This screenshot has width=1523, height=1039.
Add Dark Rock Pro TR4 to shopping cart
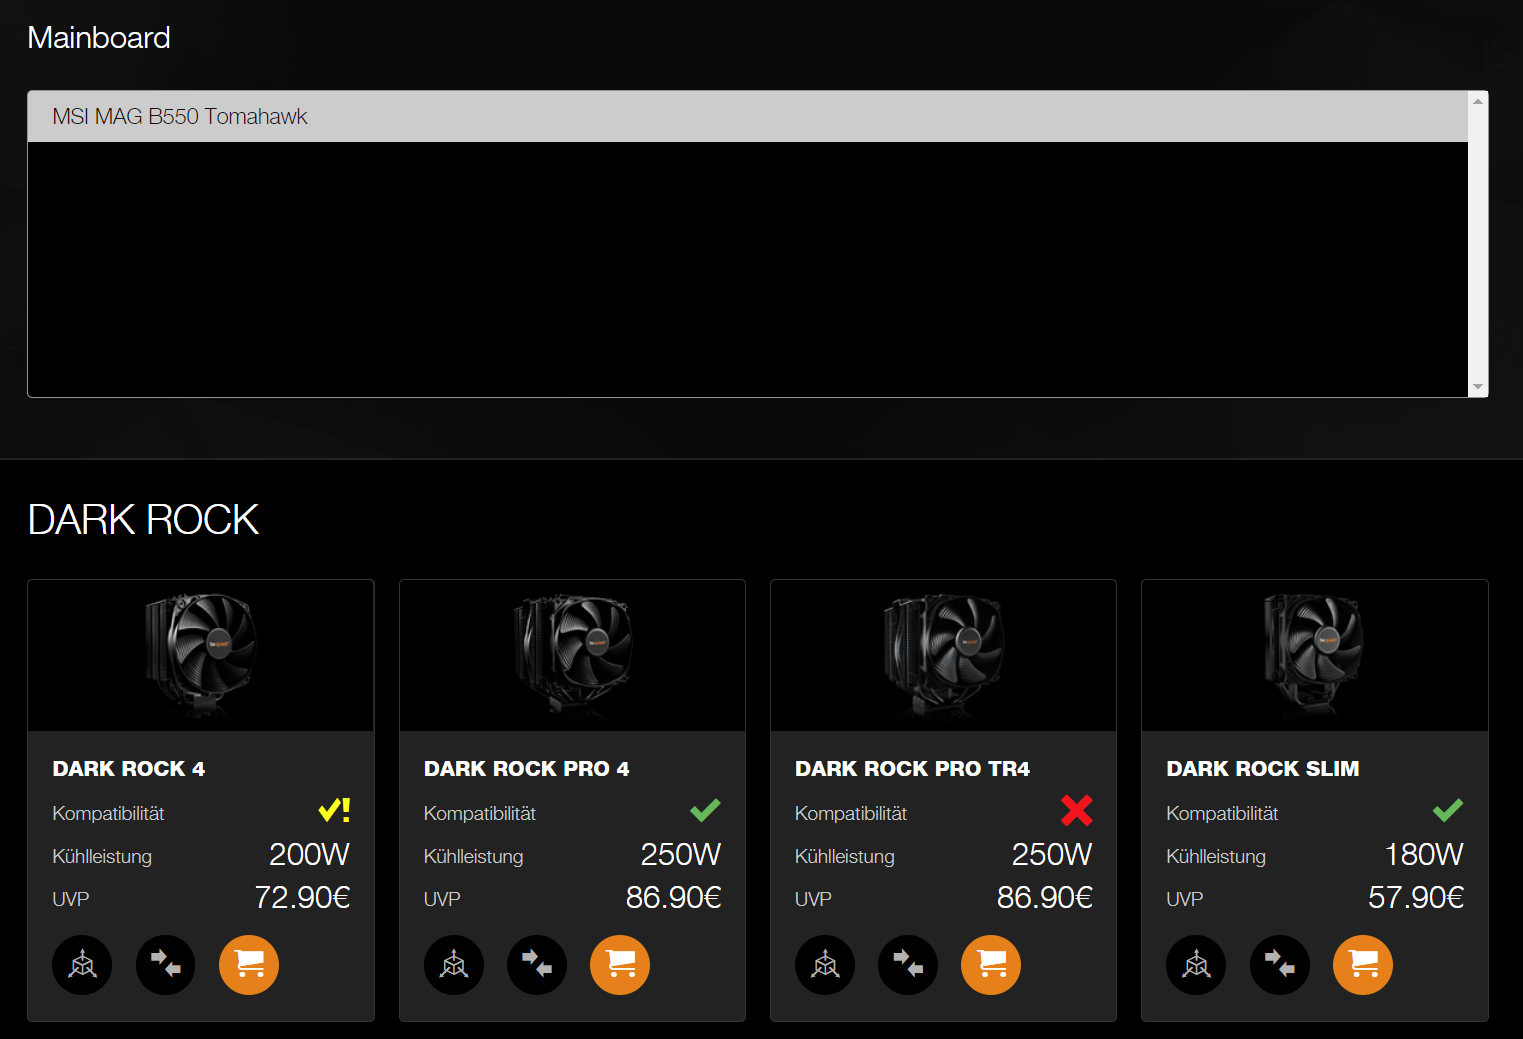coord(991,965)
